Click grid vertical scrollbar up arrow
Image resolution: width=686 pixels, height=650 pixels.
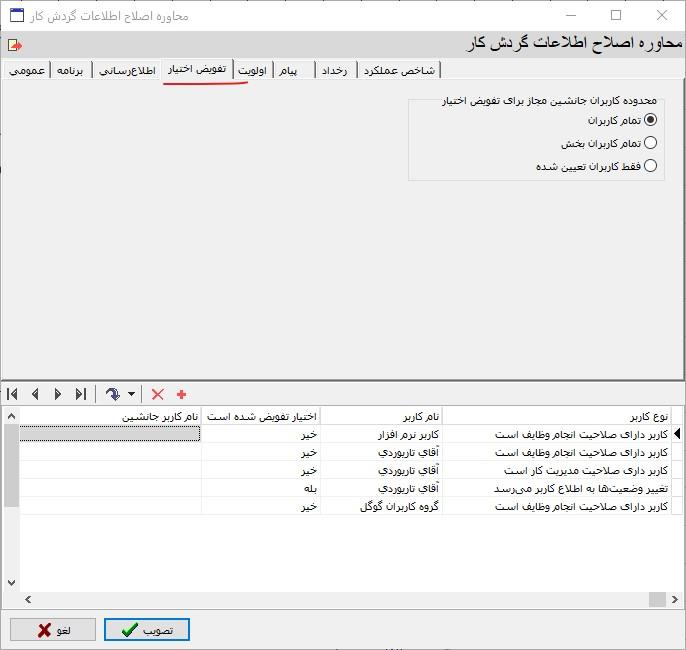pos(12,416)
